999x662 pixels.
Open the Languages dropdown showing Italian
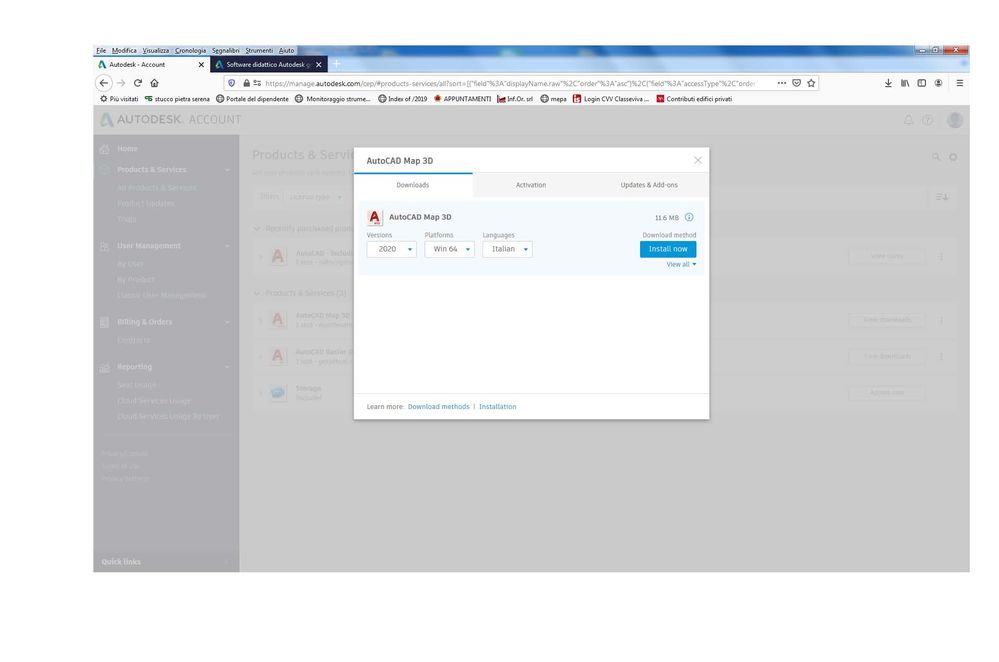pos(507,249)
